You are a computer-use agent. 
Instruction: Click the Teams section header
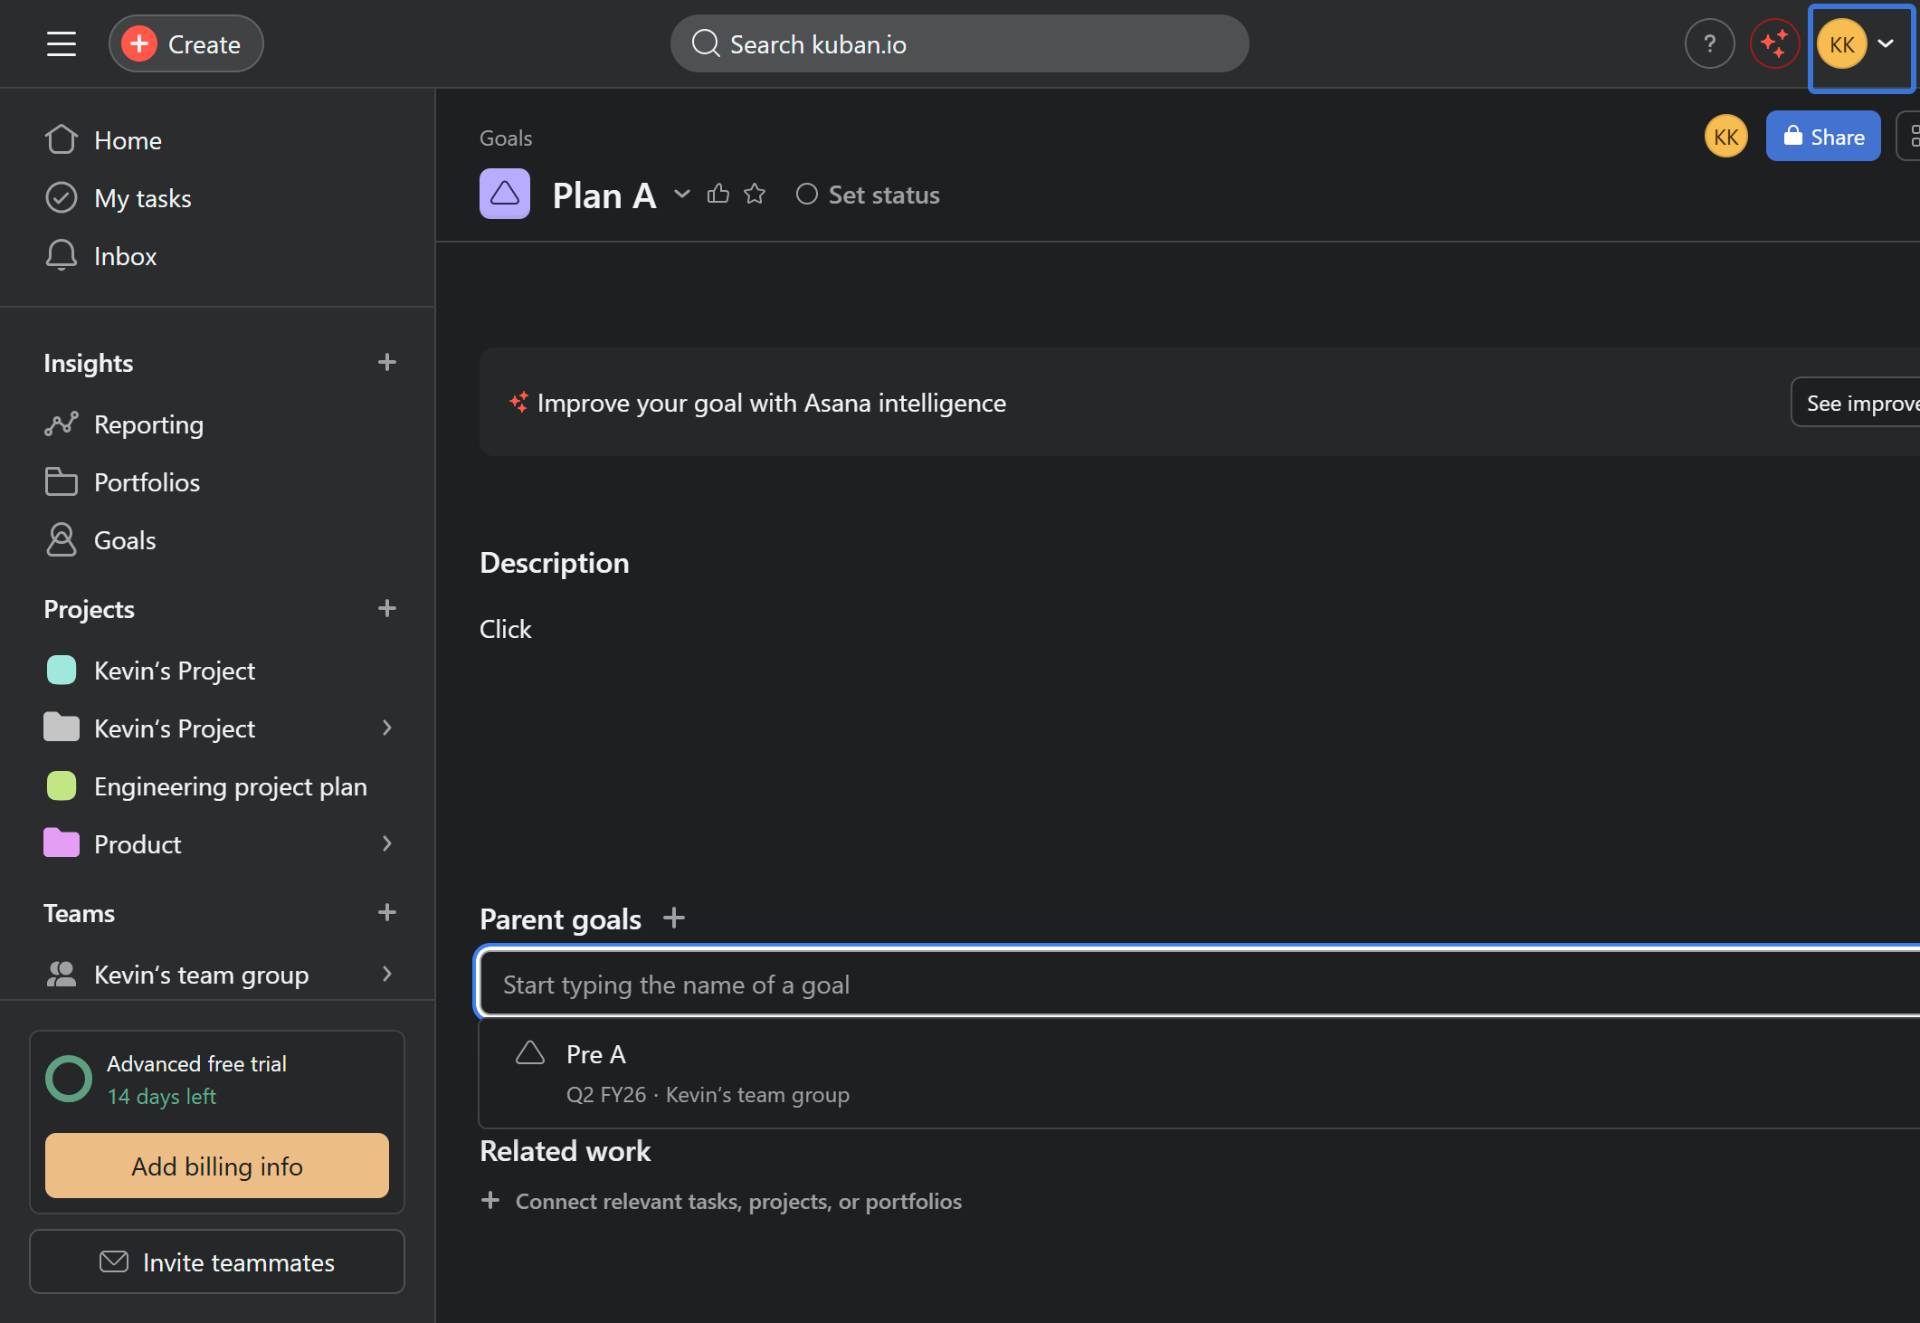click(79, 913)
